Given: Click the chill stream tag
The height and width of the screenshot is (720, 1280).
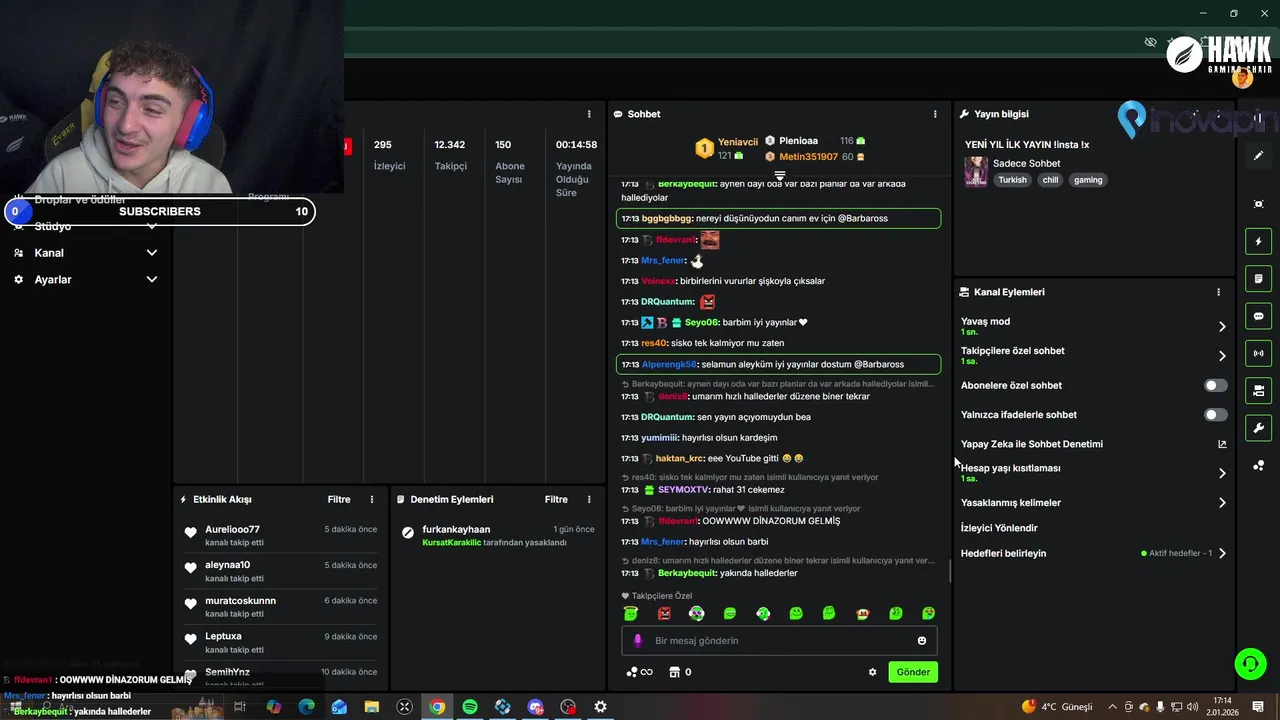Looking at the screenshot, I should [x=1050, y=180].
